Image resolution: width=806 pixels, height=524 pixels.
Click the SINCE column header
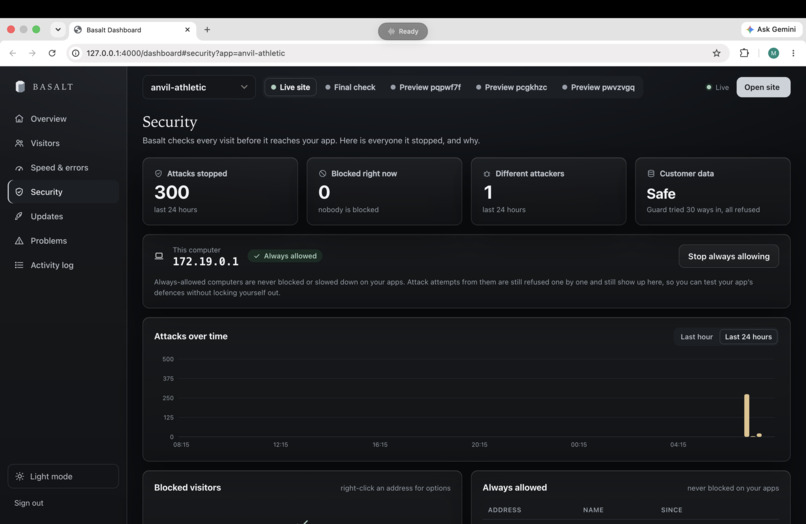click(671, 510)
